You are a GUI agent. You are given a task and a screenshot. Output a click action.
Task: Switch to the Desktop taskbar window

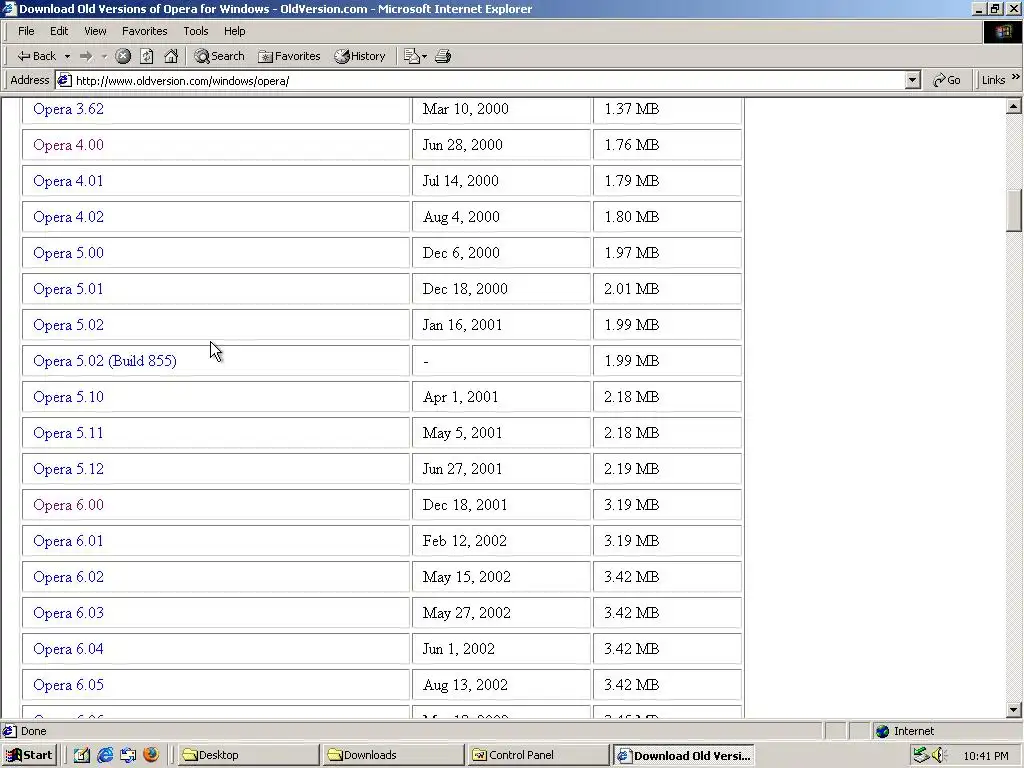click(248, 755)
